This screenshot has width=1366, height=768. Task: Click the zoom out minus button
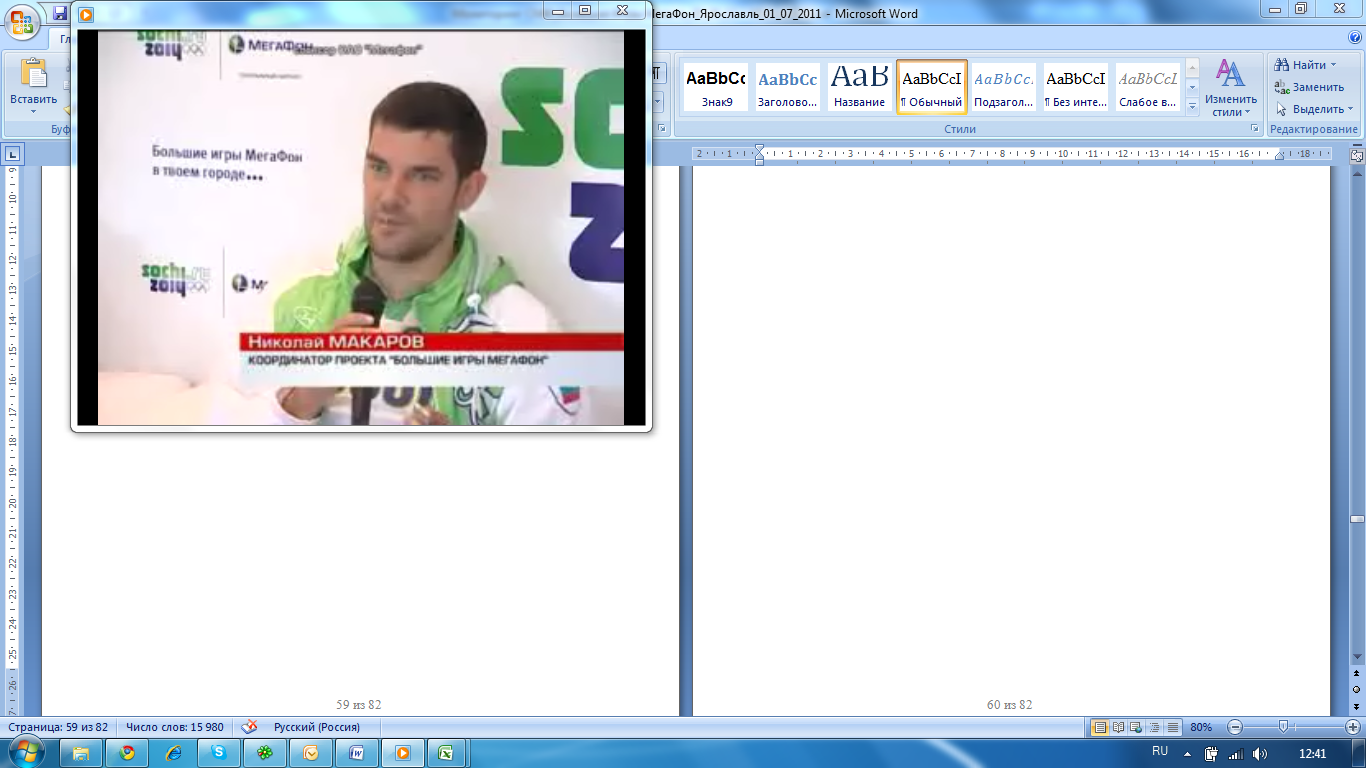[1235, 727]
